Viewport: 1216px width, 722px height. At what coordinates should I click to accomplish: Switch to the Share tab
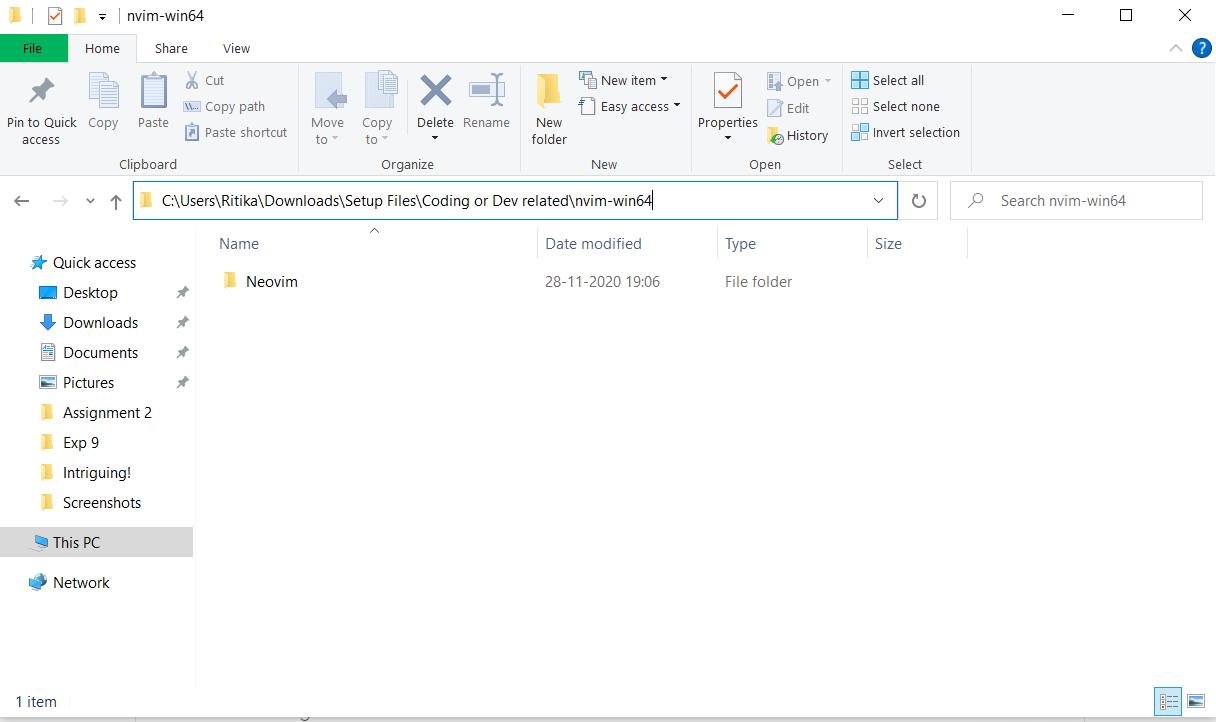point(171,48)
